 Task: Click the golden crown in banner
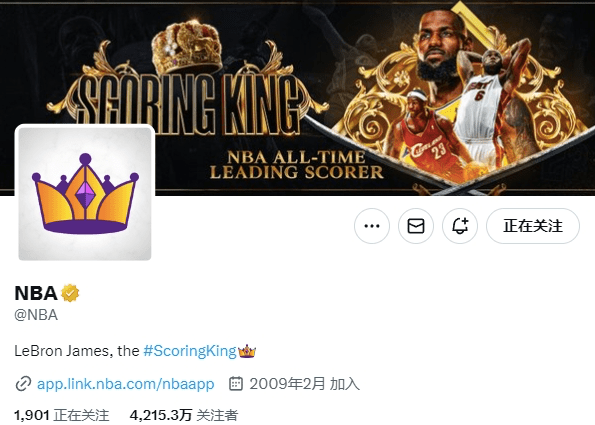(187, 47)
